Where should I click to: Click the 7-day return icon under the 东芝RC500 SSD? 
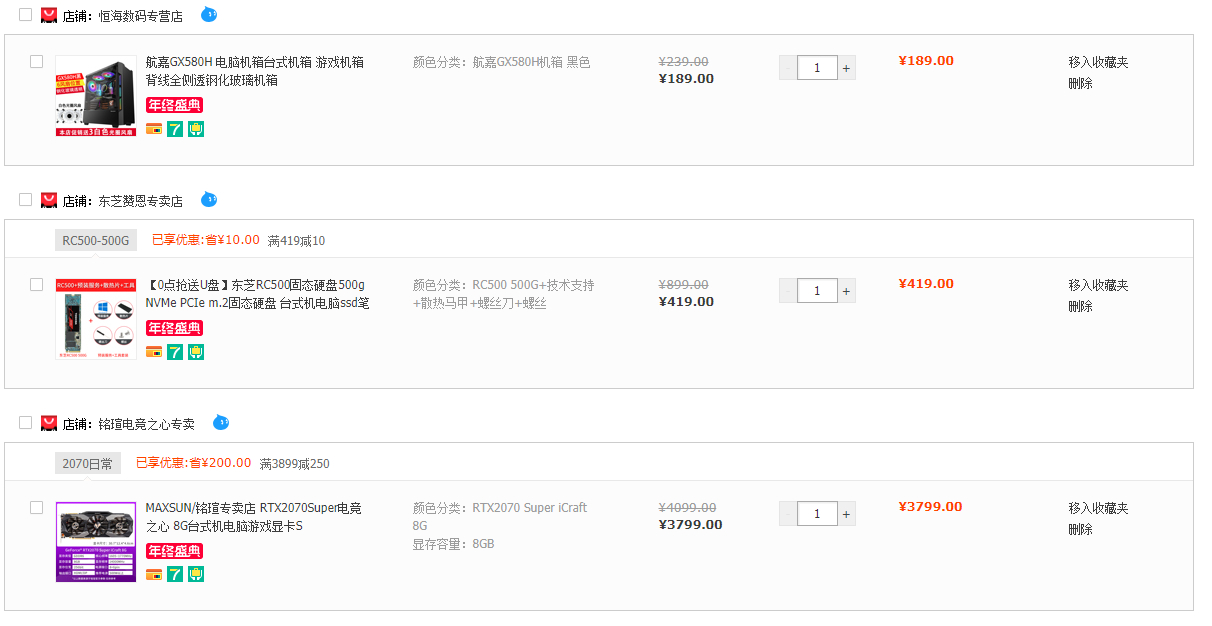click(x=175, y=352)
